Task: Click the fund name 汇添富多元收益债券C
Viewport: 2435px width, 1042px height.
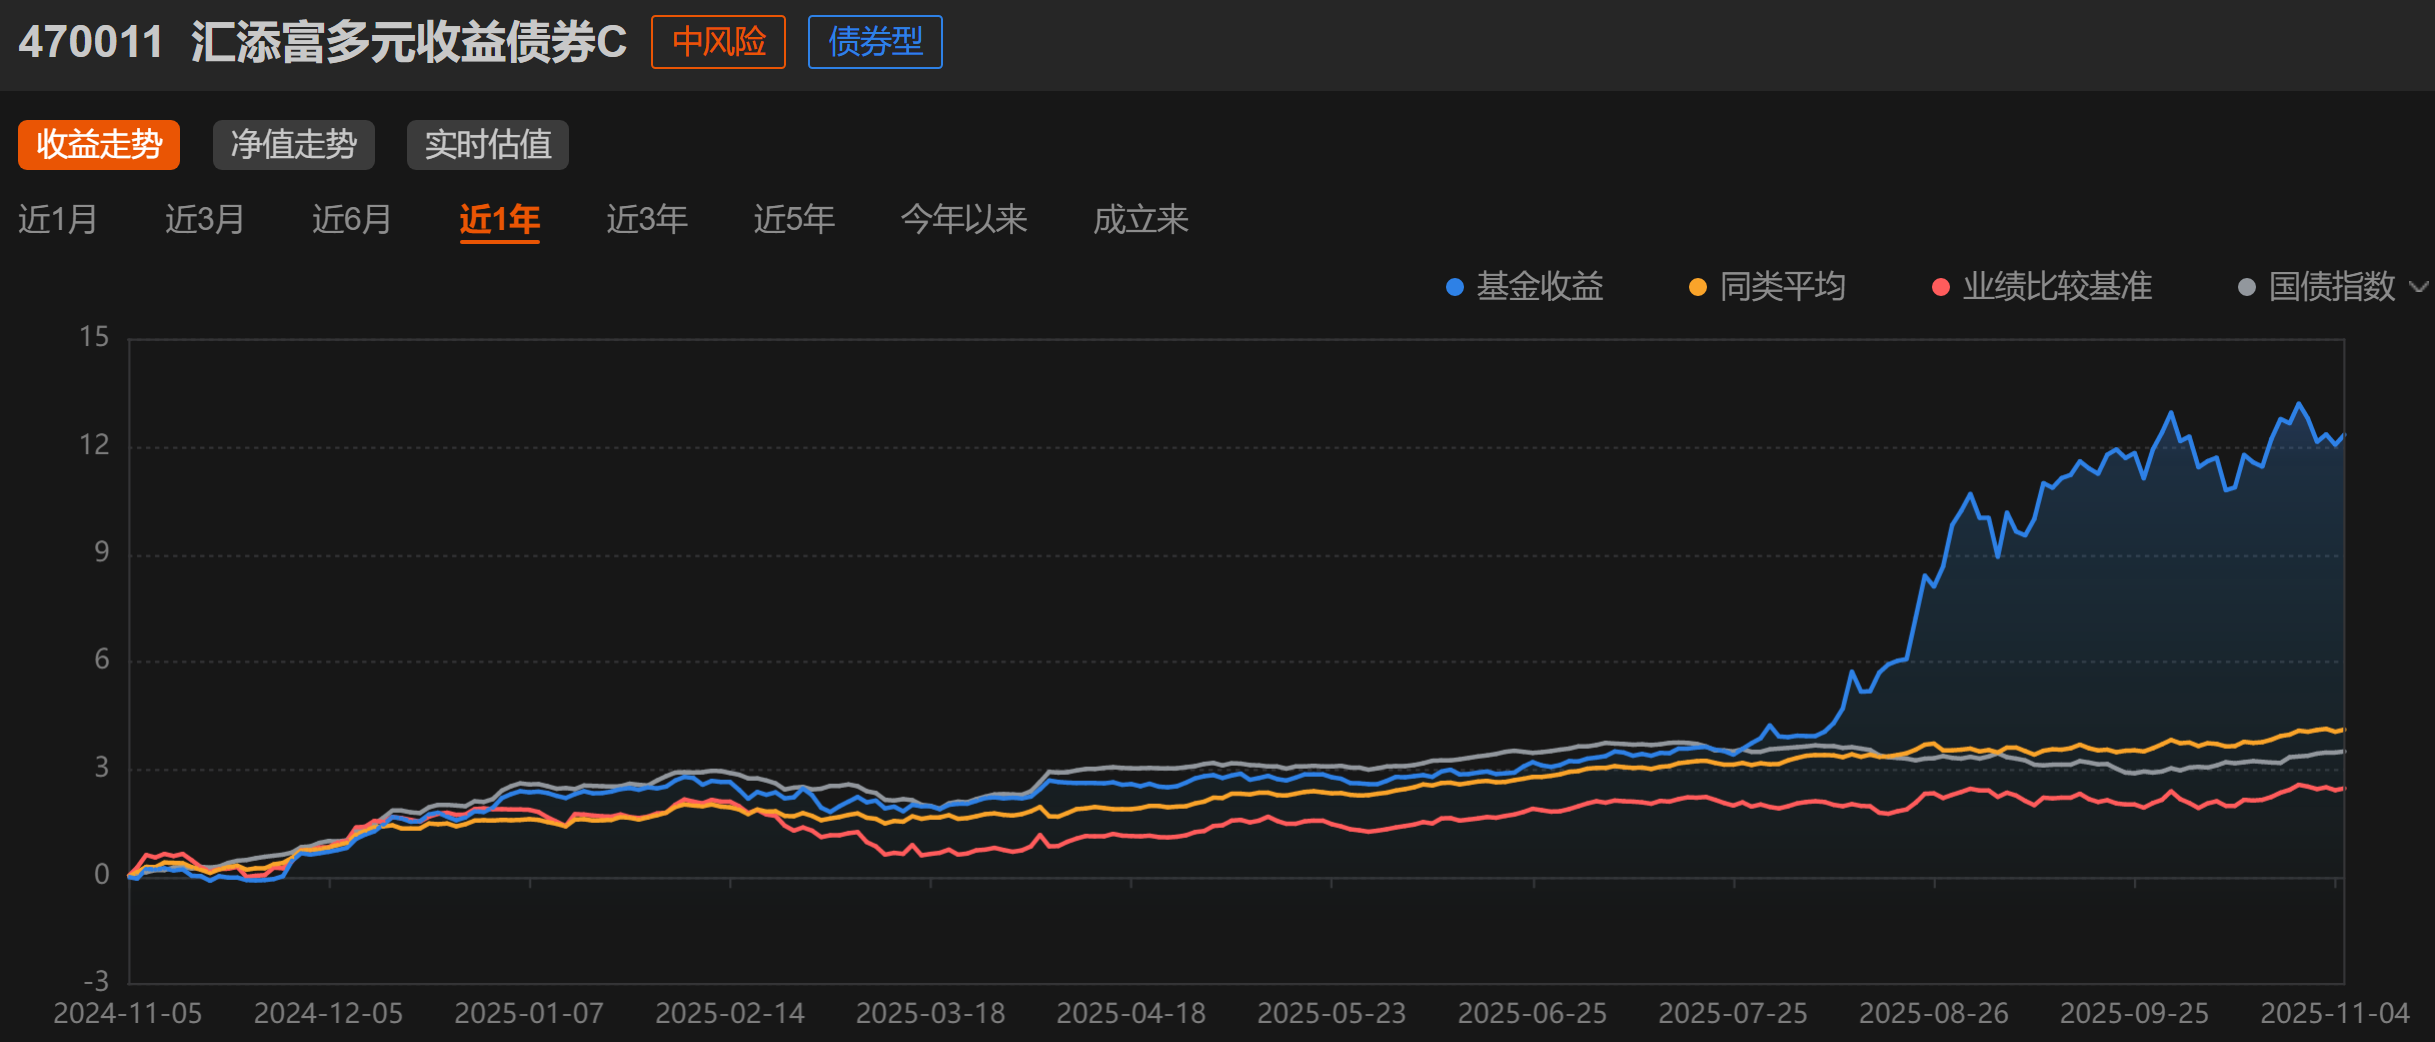Action: (x=409, y=42)
